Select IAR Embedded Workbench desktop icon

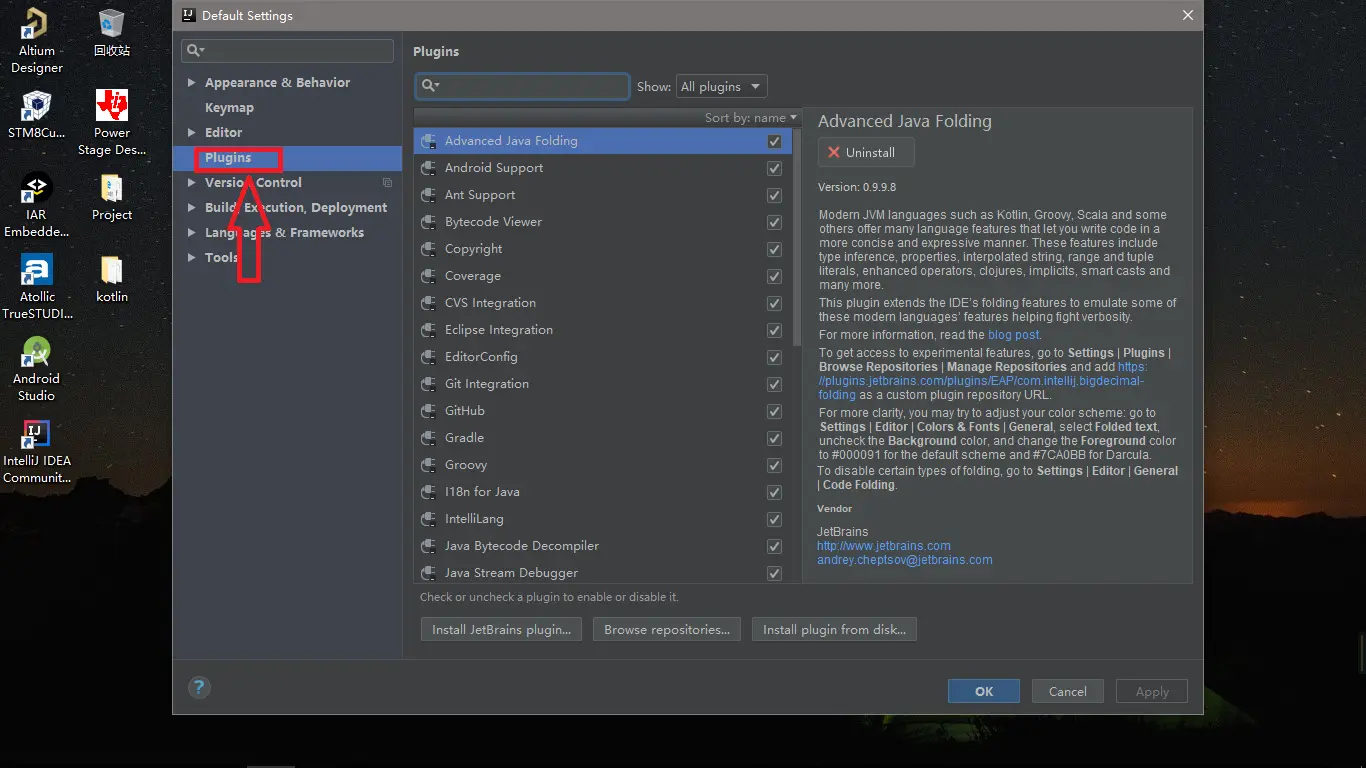(36, 205)
